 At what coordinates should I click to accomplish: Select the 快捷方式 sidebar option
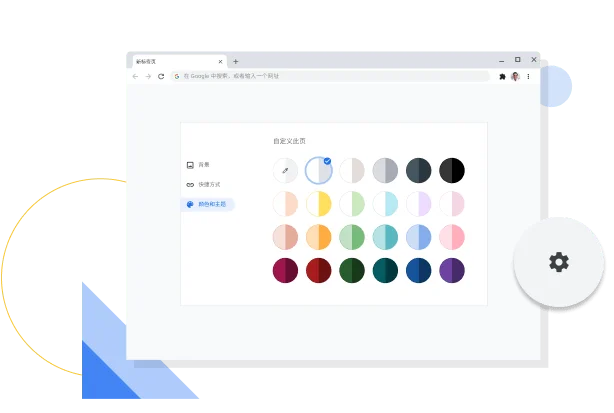pyautogui.click(x=209, y=184)
